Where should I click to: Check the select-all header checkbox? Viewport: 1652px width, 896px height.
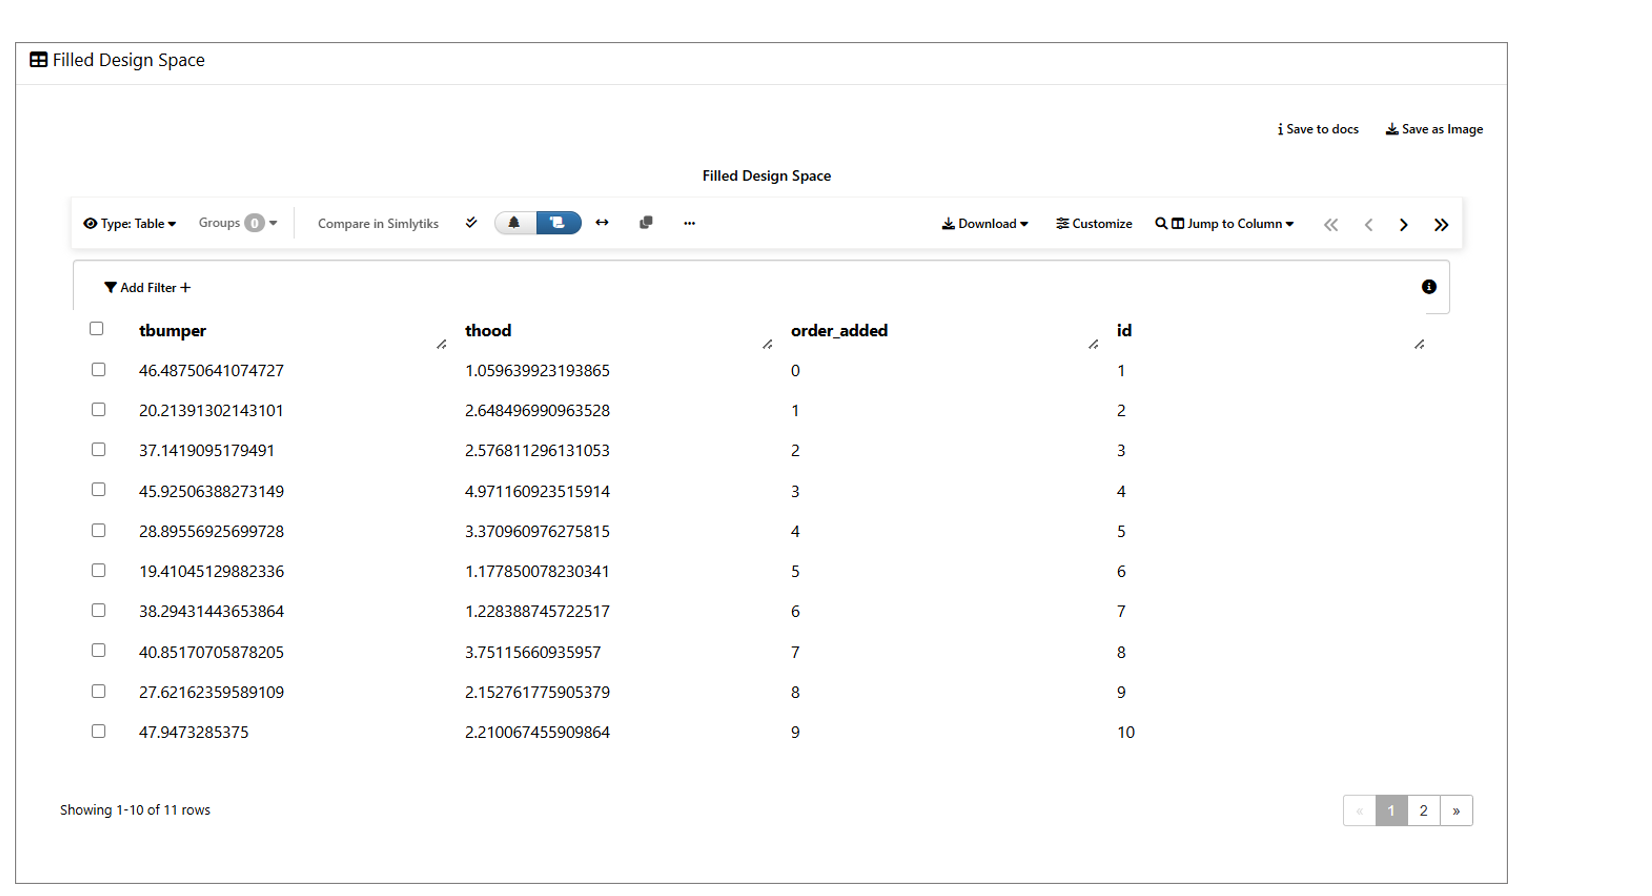(x=97, y=329)
